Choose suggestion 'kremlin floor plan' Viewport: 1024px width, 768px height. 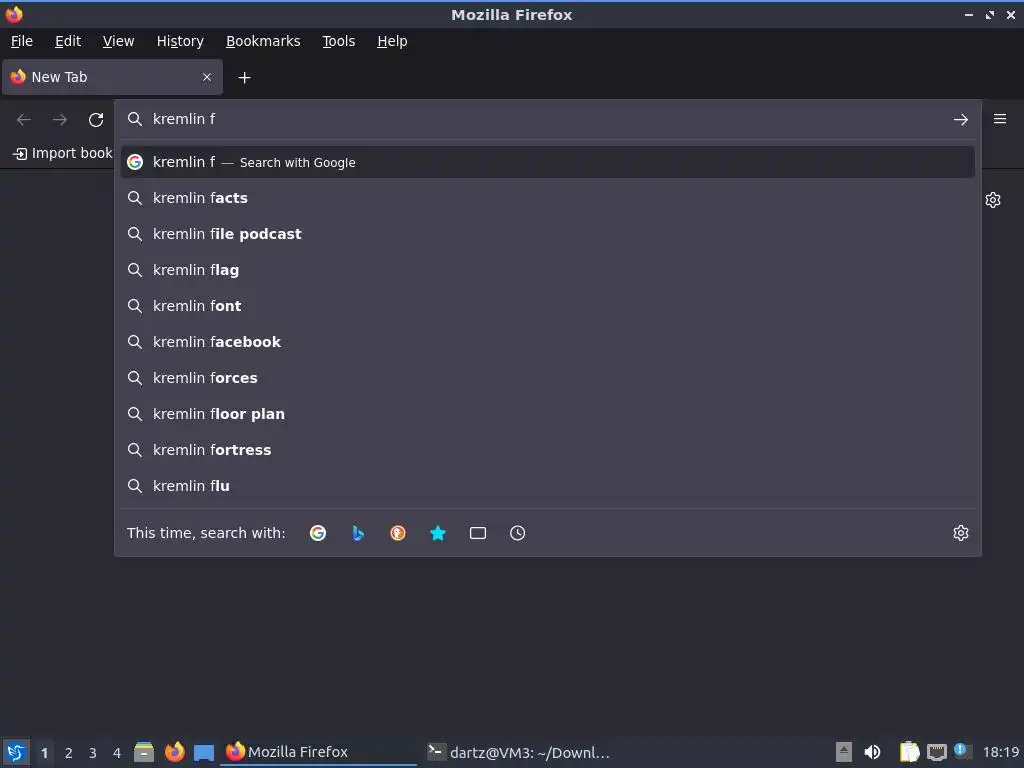click(x=547, y=414)
